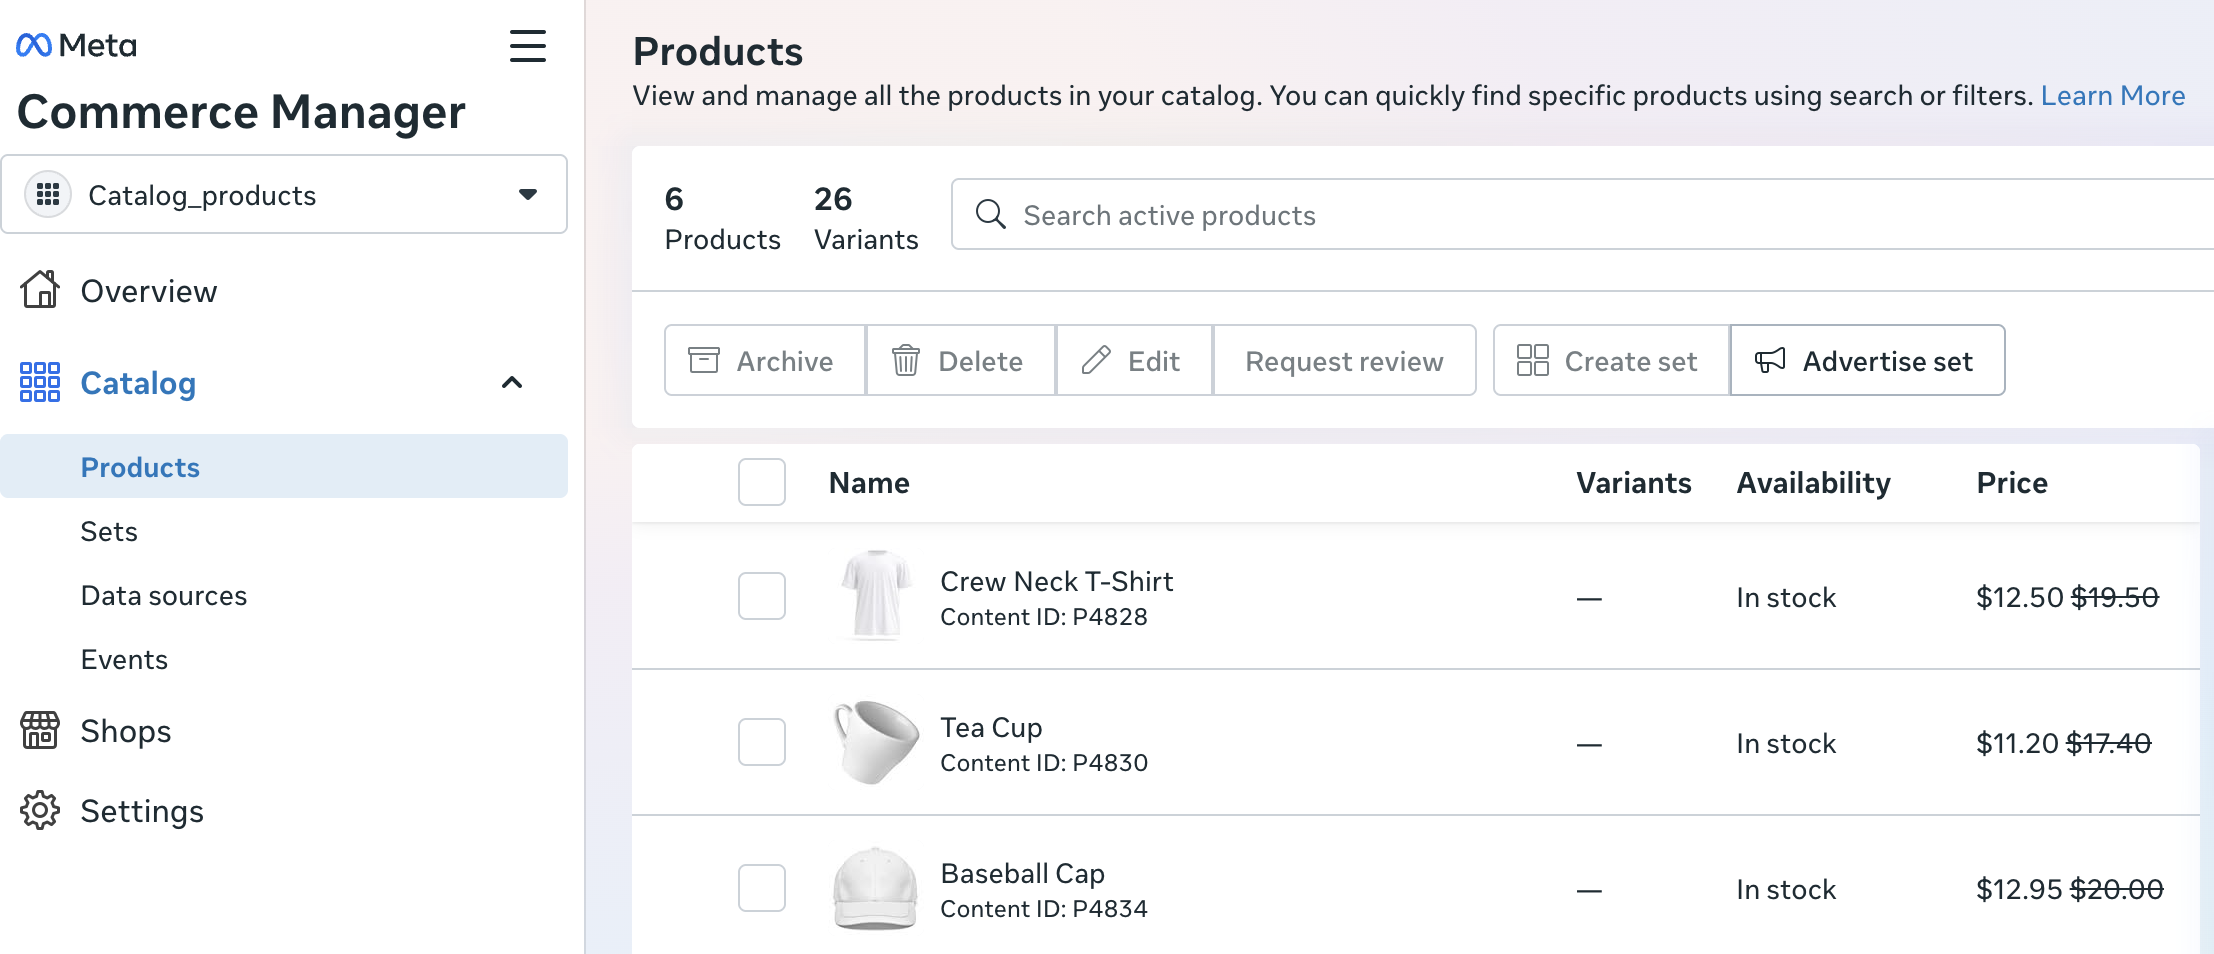Viewport: 2214px width, 954px height.
Task: Tick the Baseball Cap row checkbox
Action: point(762,888)
